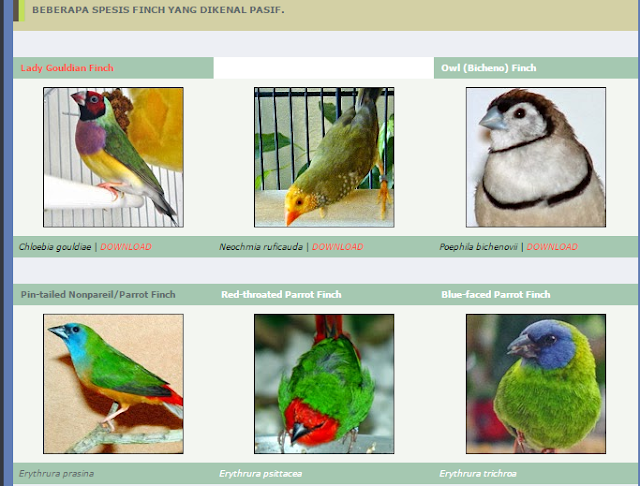
Task: Open the Lady Gouldian Finch heading link
Action: pyautogui.click(x=67, y=68)
